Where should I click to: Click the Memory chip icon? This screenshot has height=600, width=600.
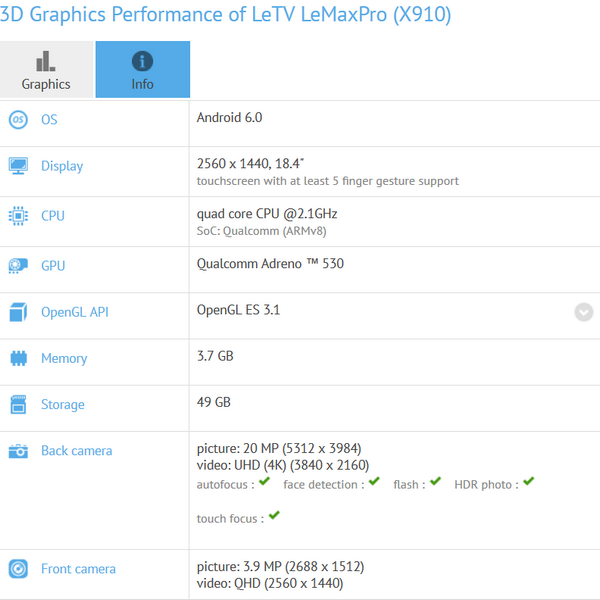(18, 358)
